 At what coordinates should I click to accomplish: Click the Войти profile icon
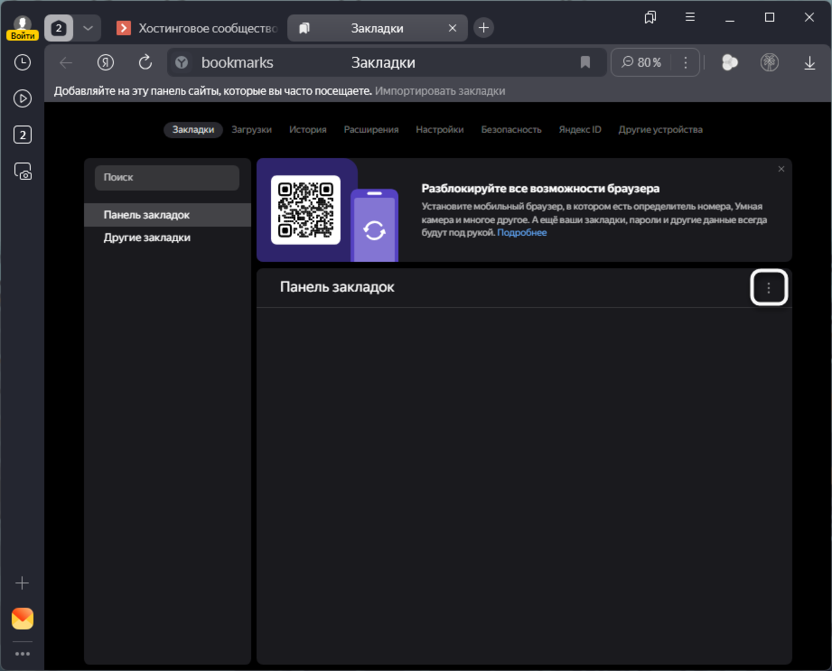tap(22, 28)
